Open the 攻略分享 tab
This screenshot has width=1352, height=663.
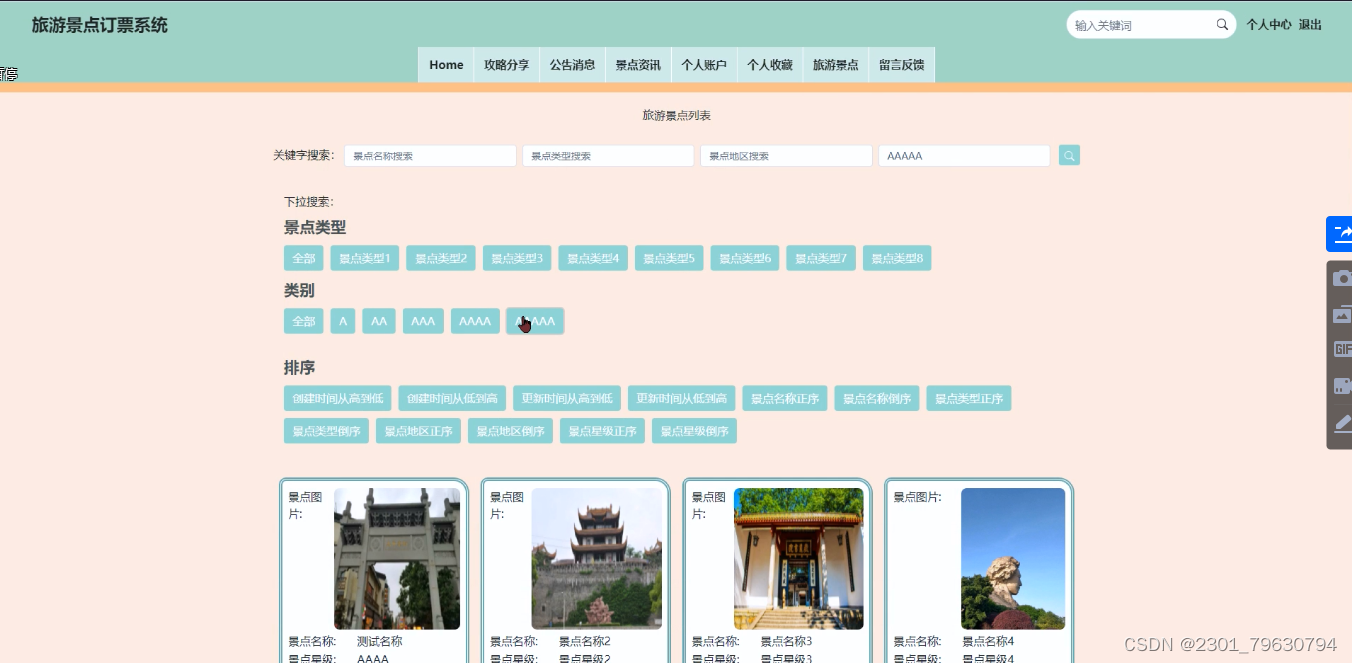(x=507, y=65)
